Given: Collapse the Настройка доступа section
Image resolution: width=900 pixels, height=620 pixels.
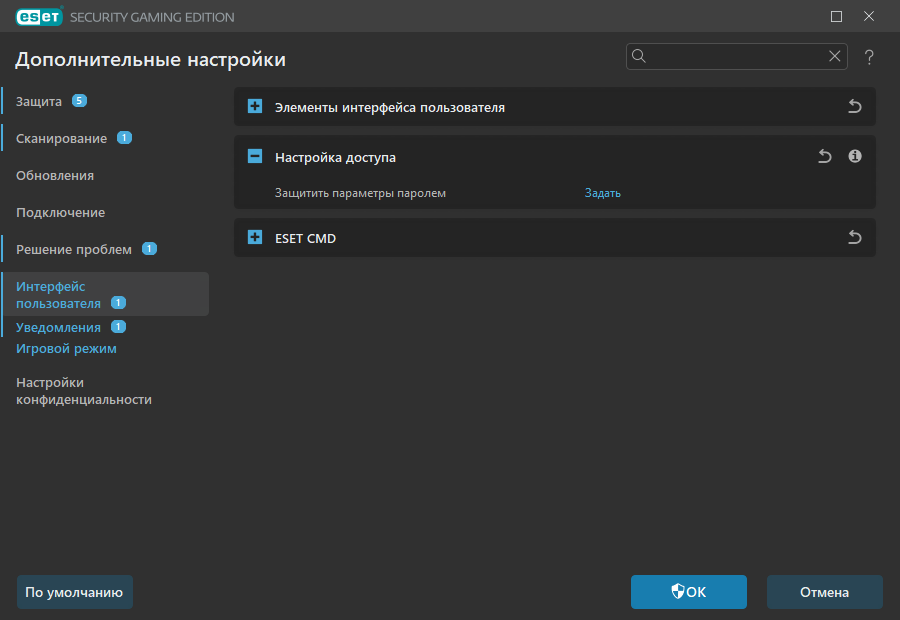Looking at the screenshot, I should (255, 156).
